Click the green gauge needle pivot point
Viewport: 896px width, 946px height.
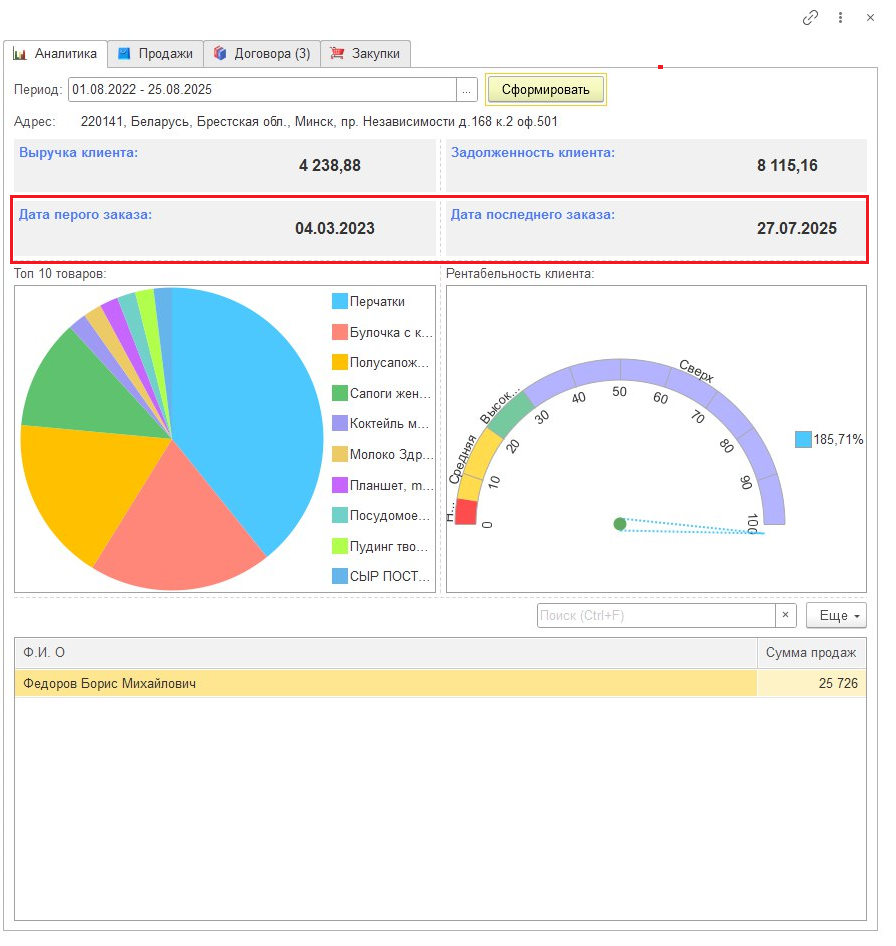coord(620,524)
